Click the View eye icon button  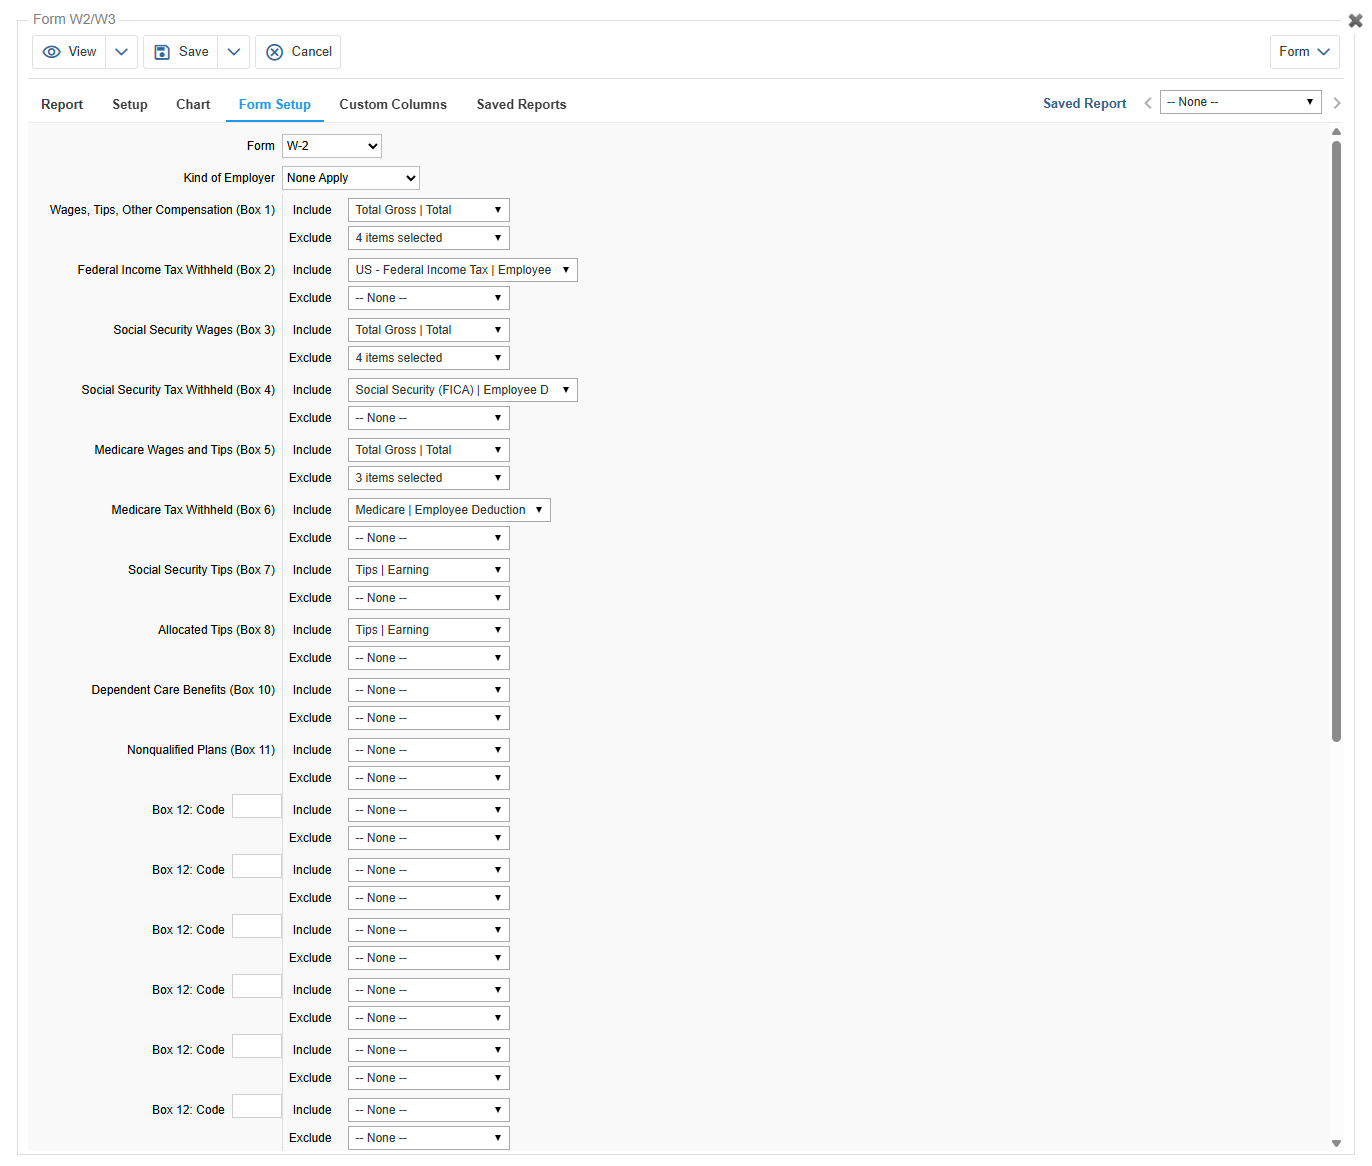(69, 52)
